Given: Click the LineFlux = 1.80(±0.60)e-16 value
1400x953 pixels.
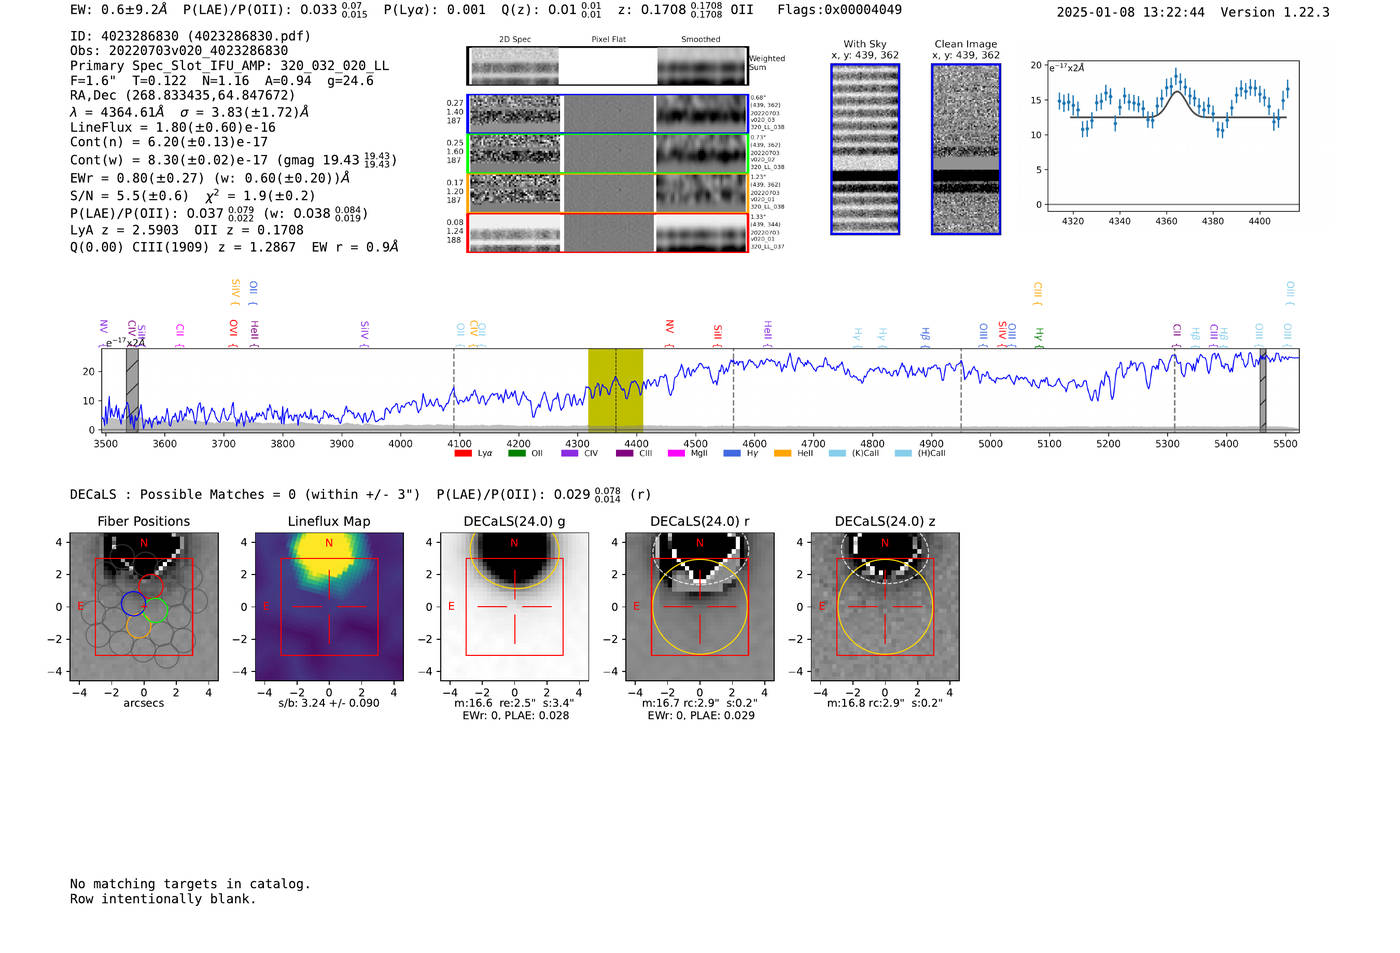Looking at the screenshot, I should [x=173, y=128].
